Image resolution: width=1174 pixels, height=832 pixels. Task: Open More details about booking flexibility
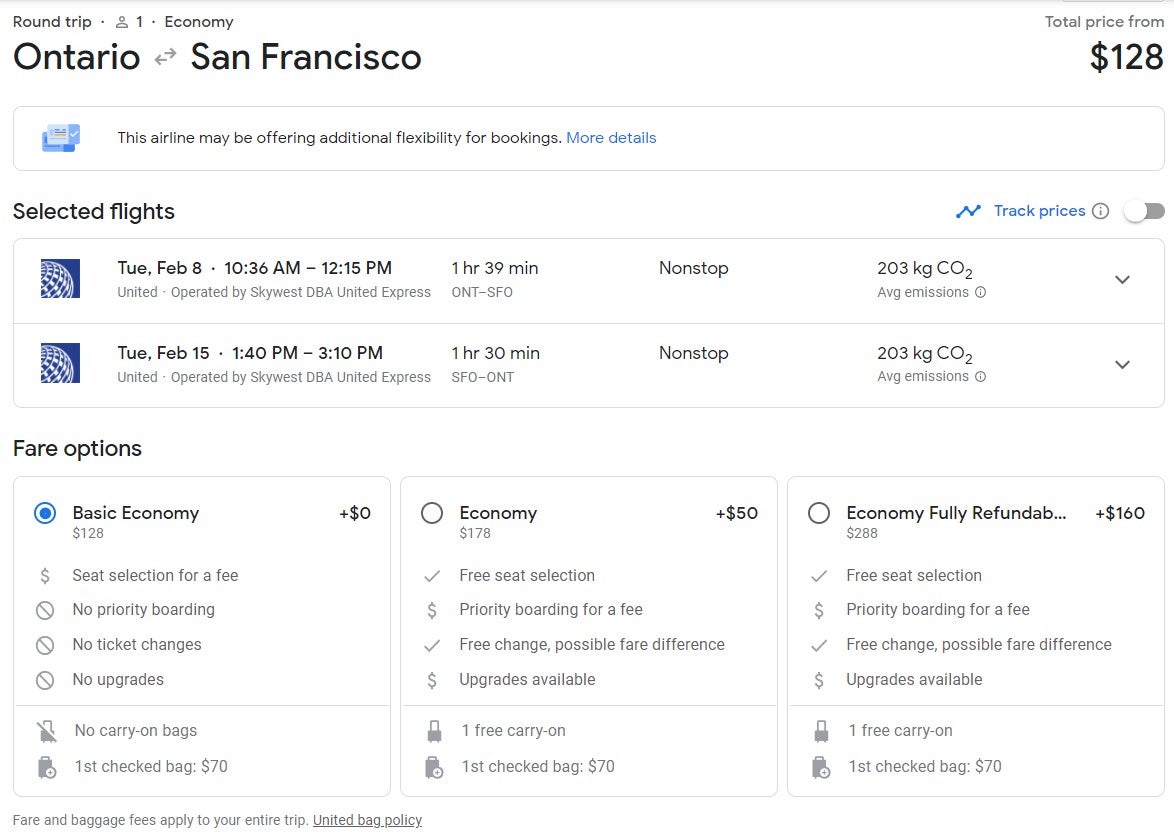pos(611,138)
